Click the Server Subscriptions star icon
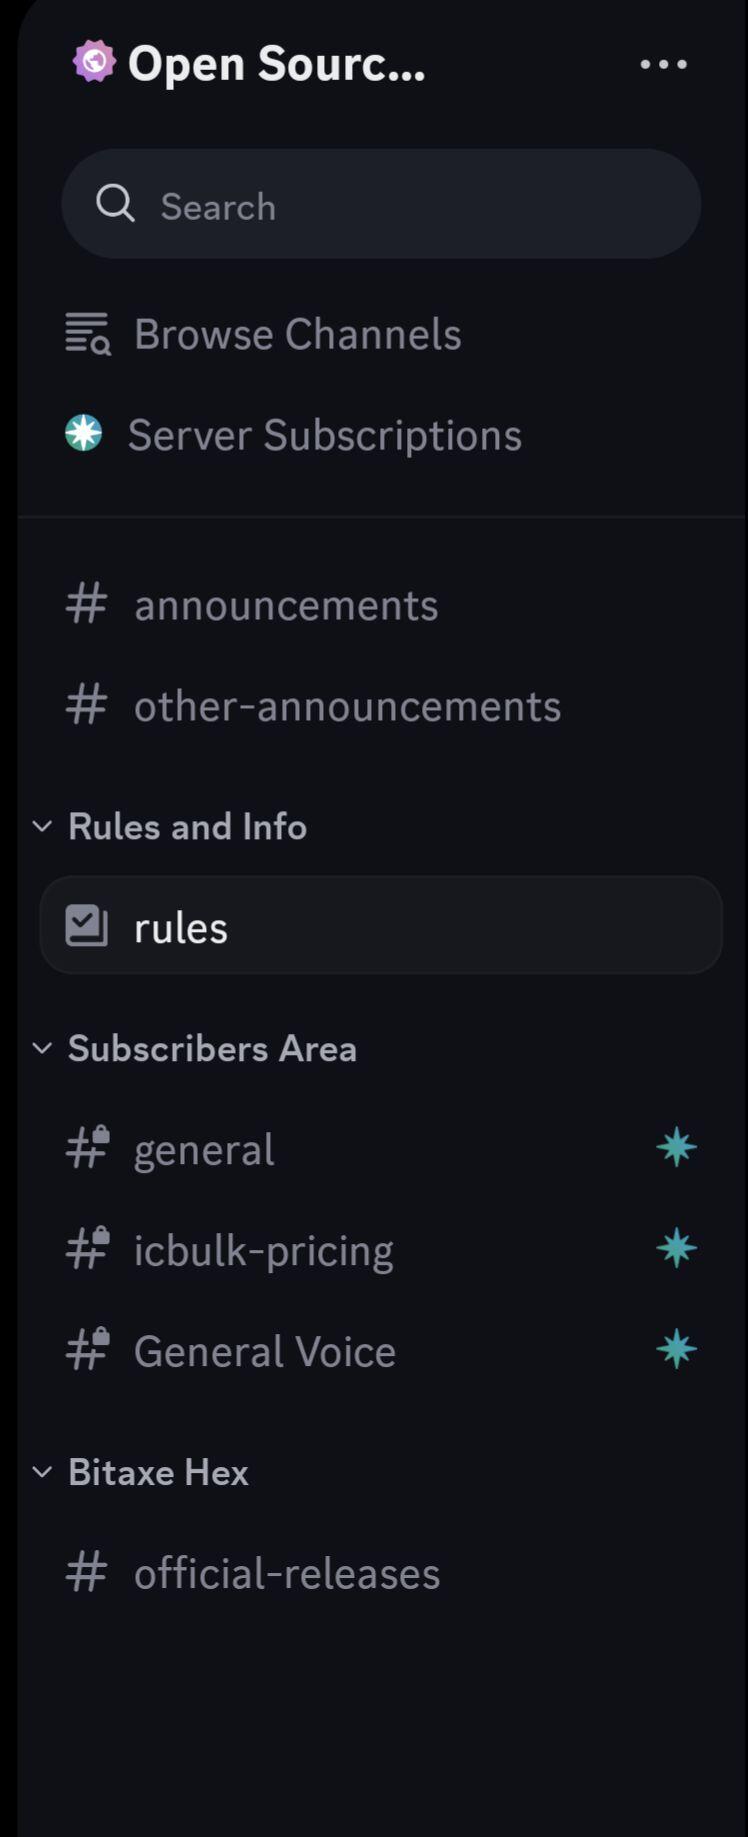The height and width of the screenshot is (1837, 748). tap(84, 433)
